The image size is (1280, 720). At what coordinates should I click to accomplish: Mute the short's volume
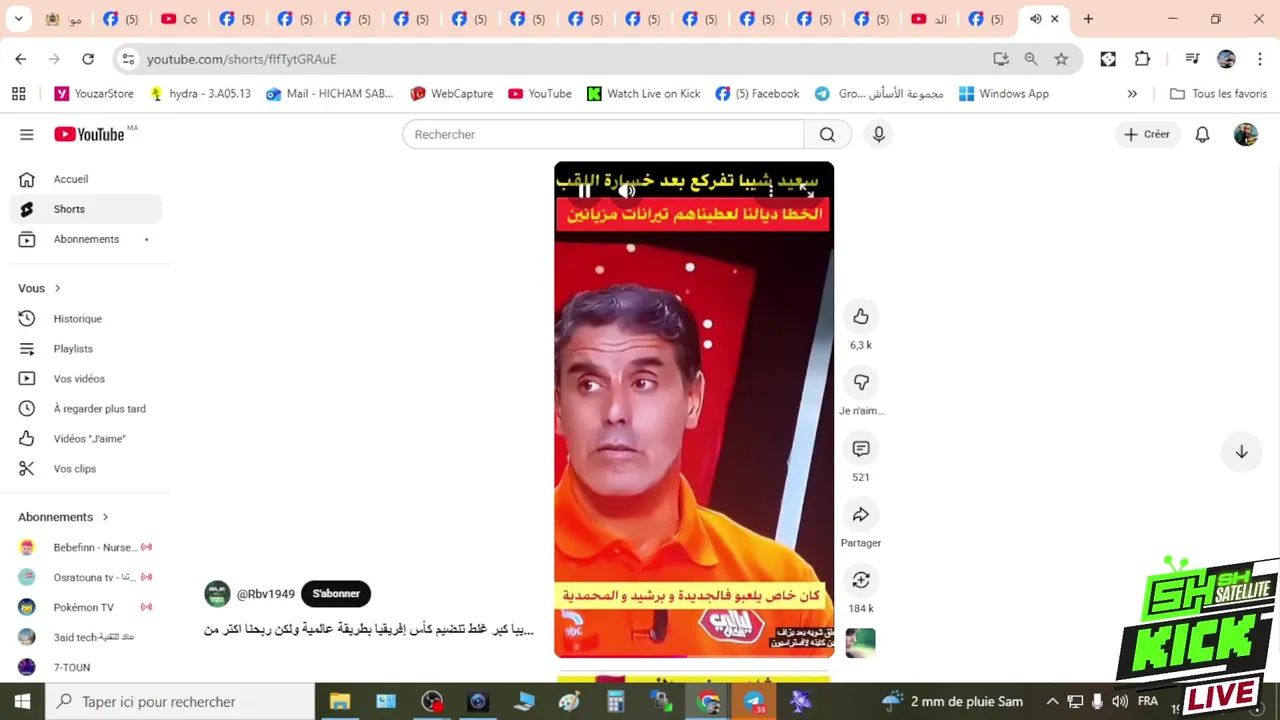click(x=626, y=190)
